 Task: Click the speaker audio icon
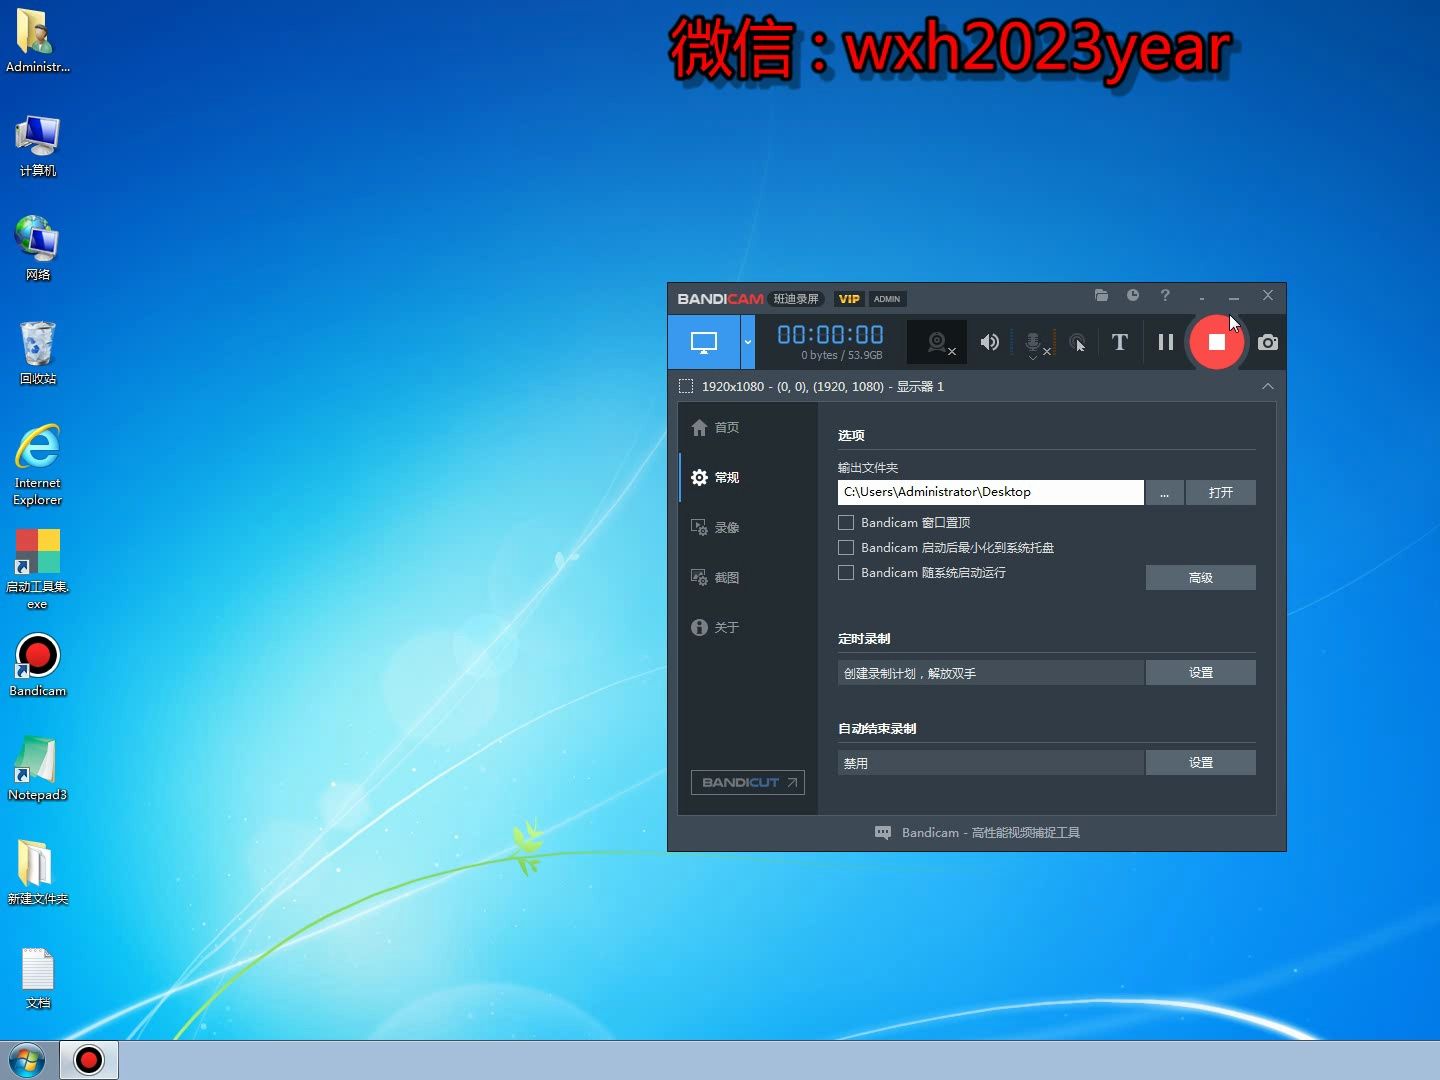[x=989, y=342]
